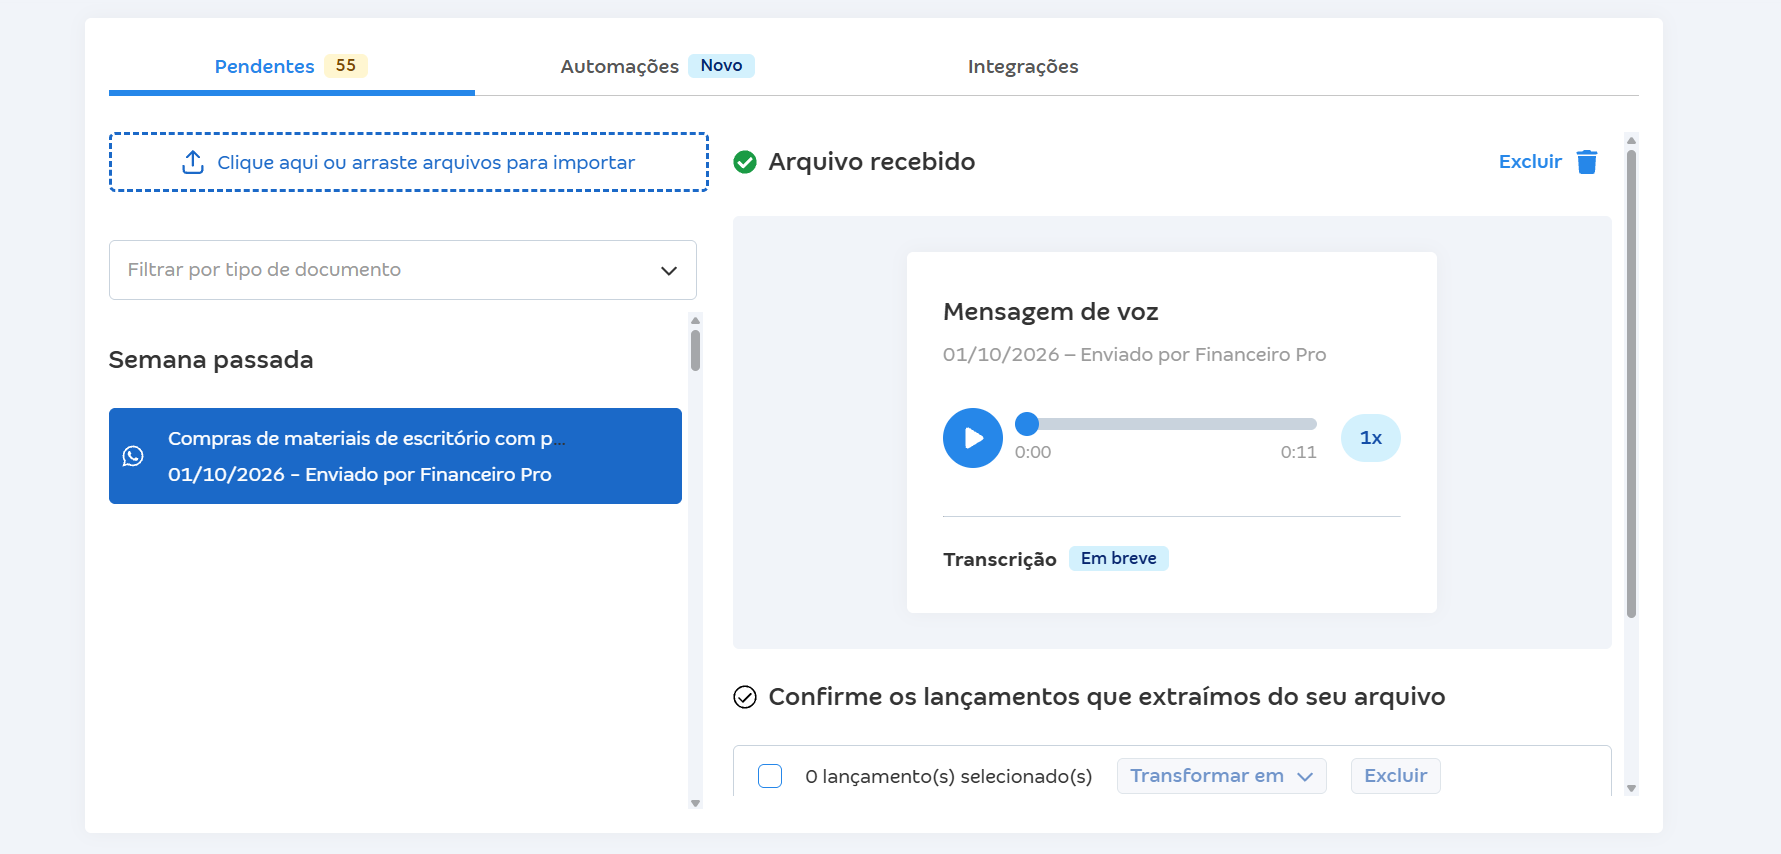Click the green check icon beside Arquivo recebido

point(745,162)
